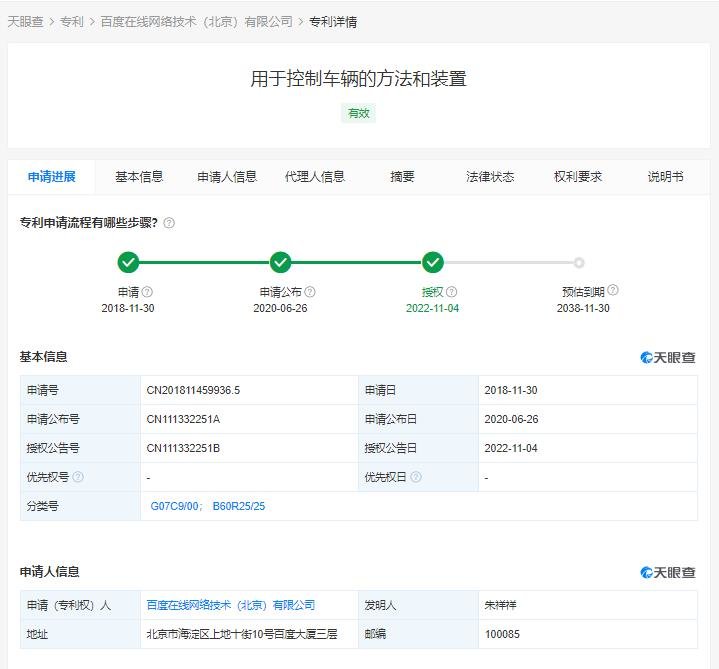Viewport: 719px width, 669px height.
Task: Click address 北京市海淀区上地十街10号百度大厦三层
Action: [242, 634]
